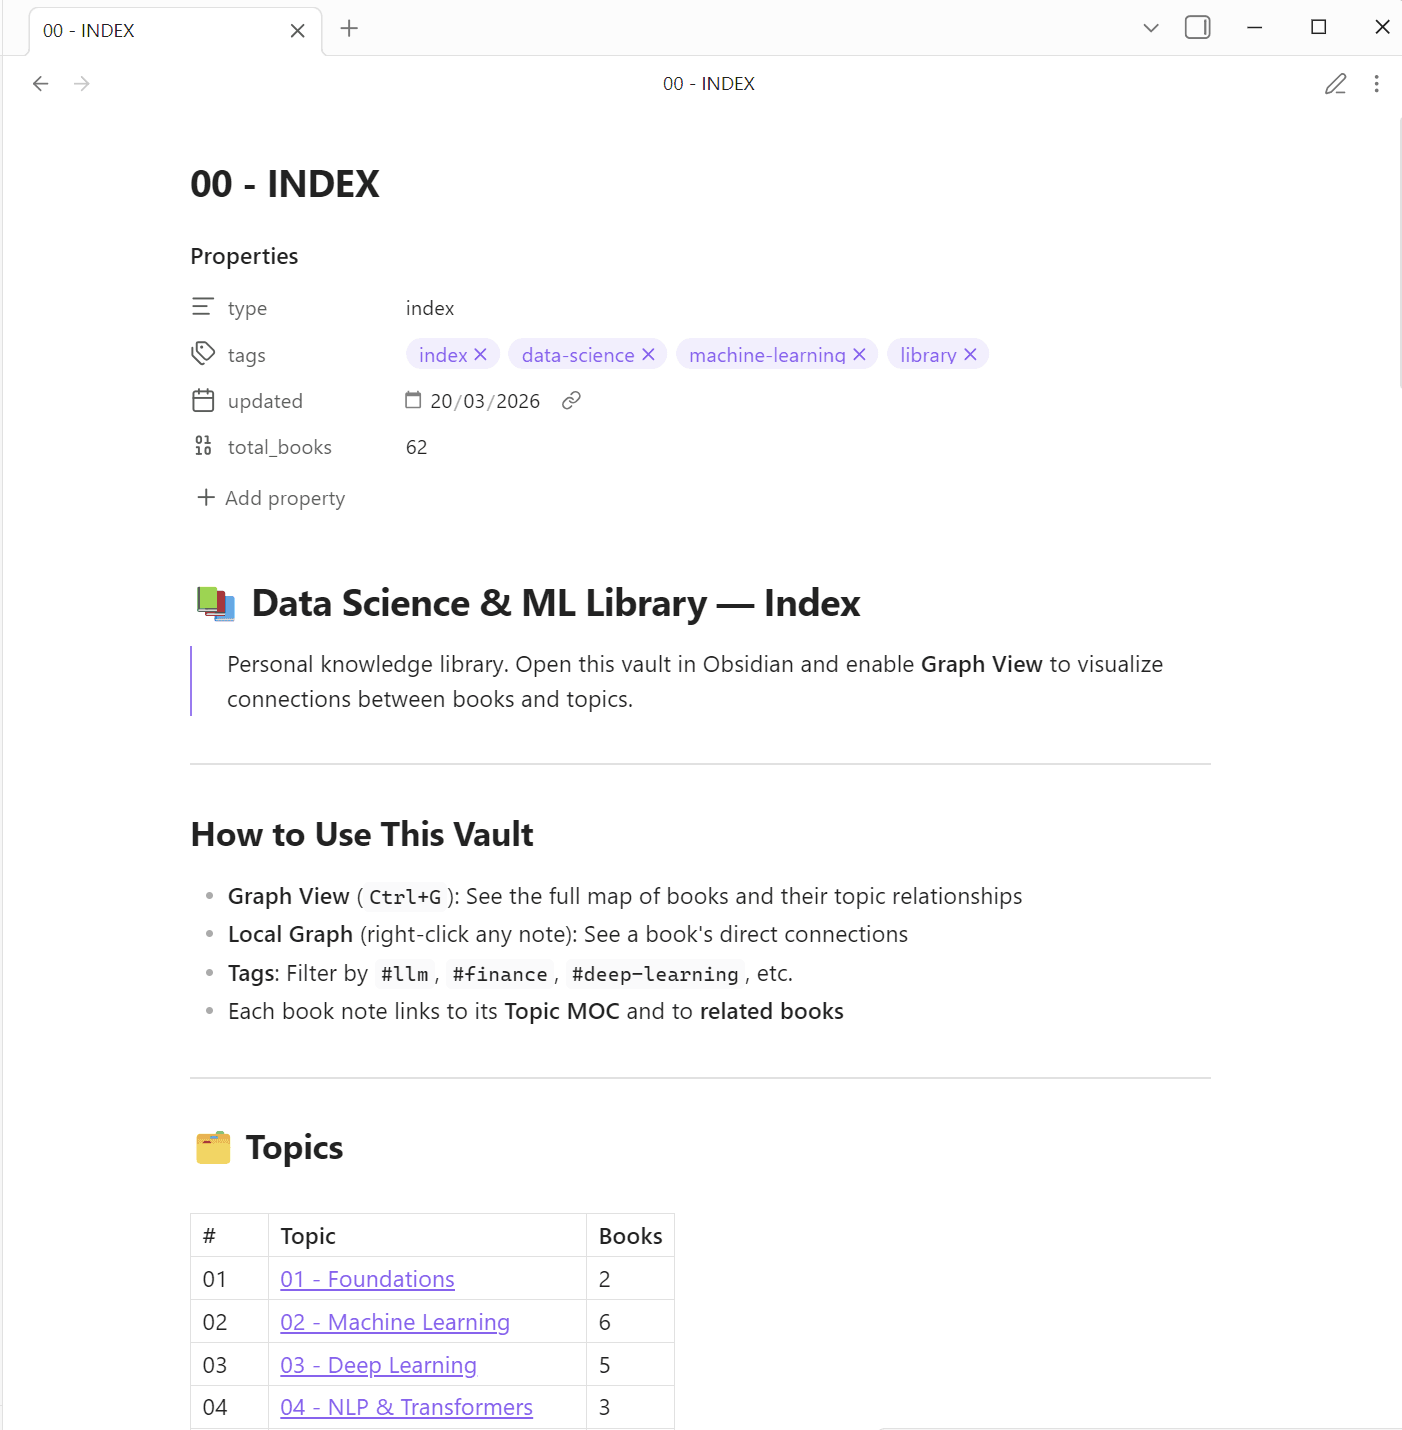Open a new tab with the plus button

click(349, 29)
